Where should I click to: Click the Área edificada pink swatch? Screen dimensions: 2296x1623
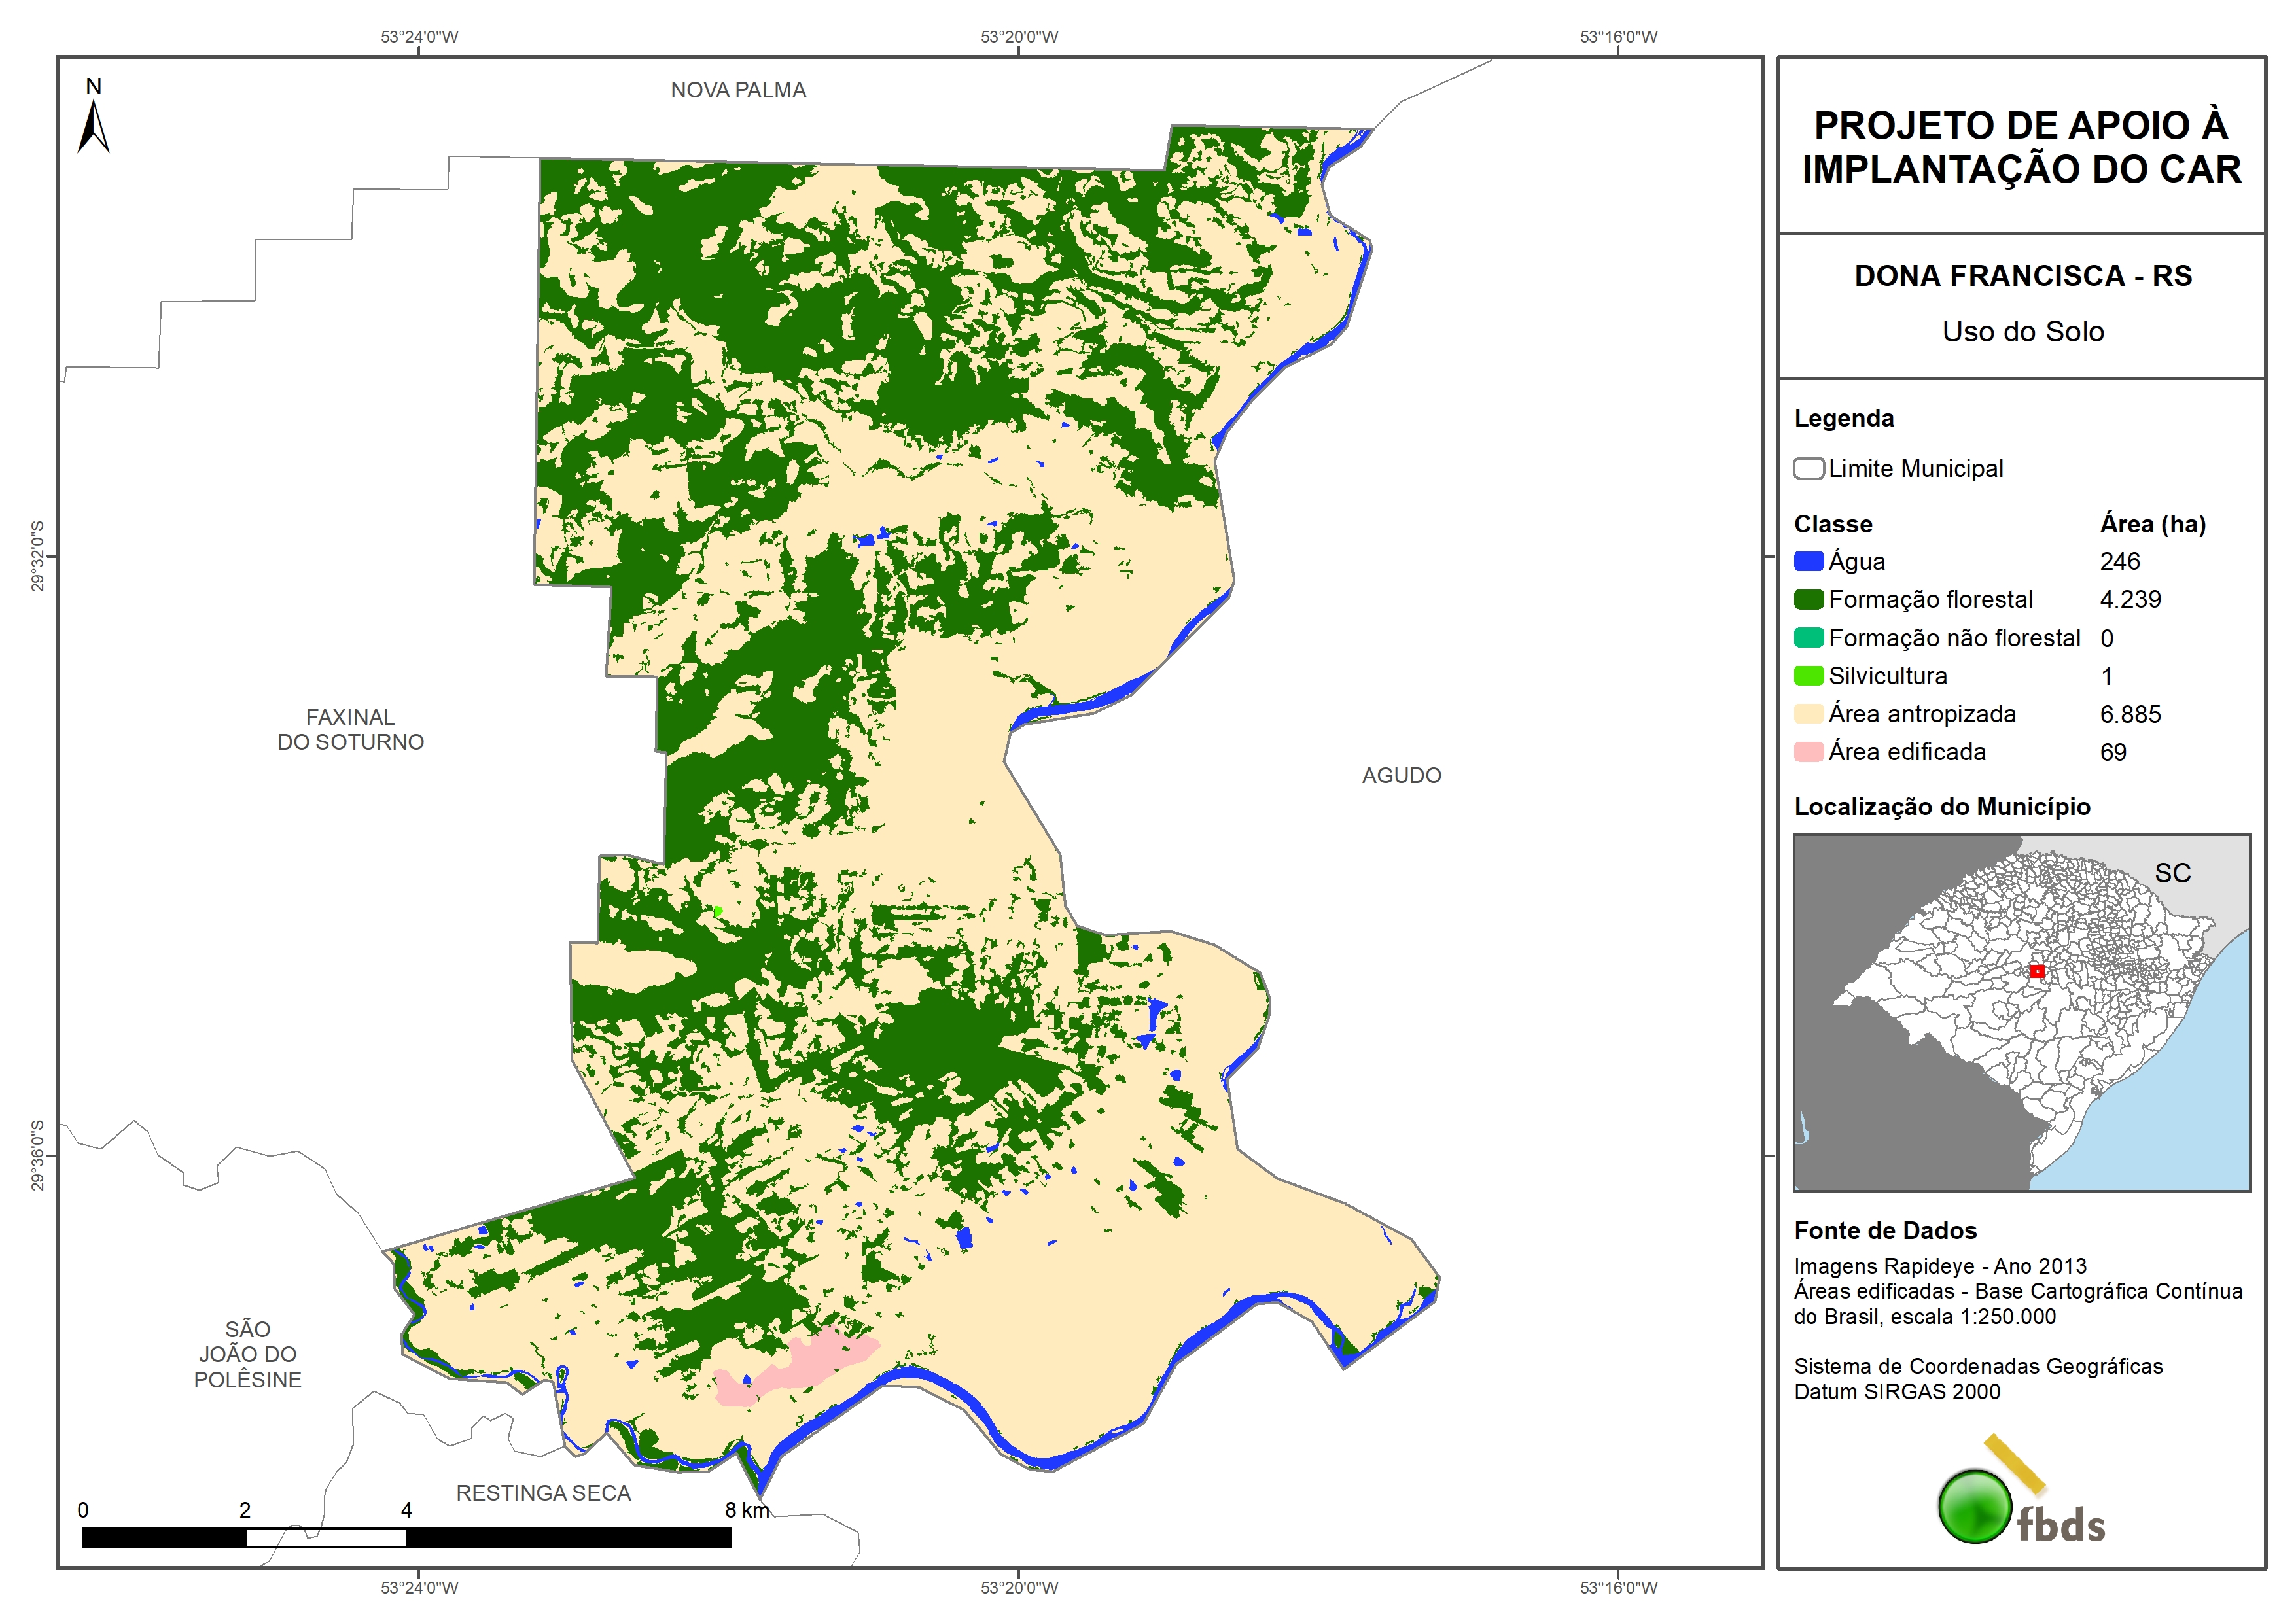(x=1808, y=752)
